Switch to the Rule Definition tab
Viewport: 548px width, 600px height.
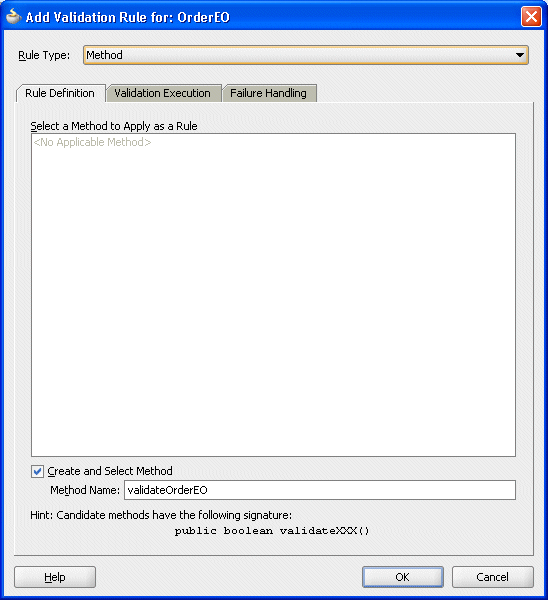[x=60, y=93]
